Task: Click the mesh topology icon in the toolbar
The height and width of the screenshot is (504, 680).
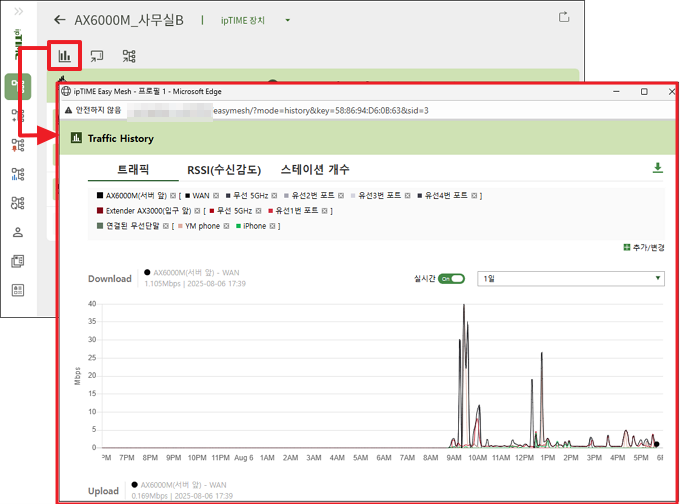Action: [129, 56]
